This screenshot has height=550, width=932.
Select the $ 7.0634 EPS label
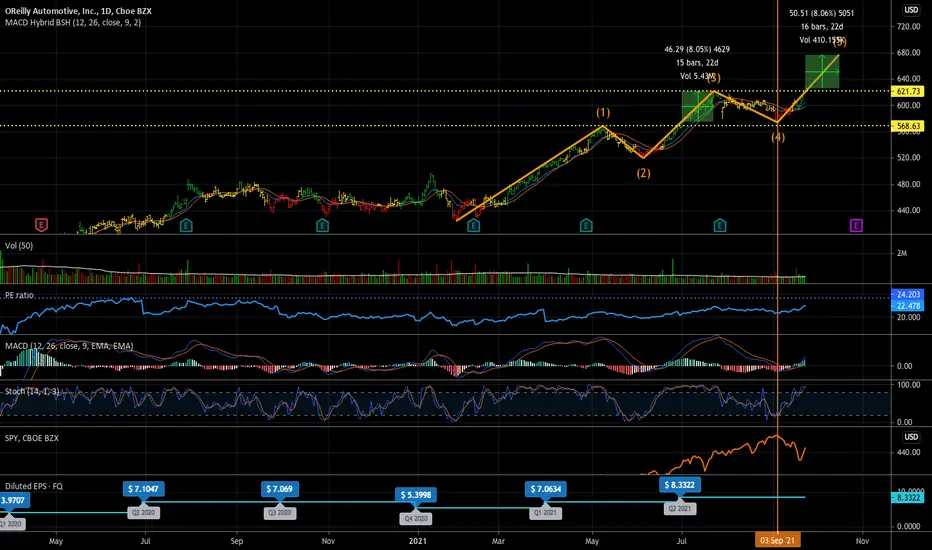click(x=545, y=489)
